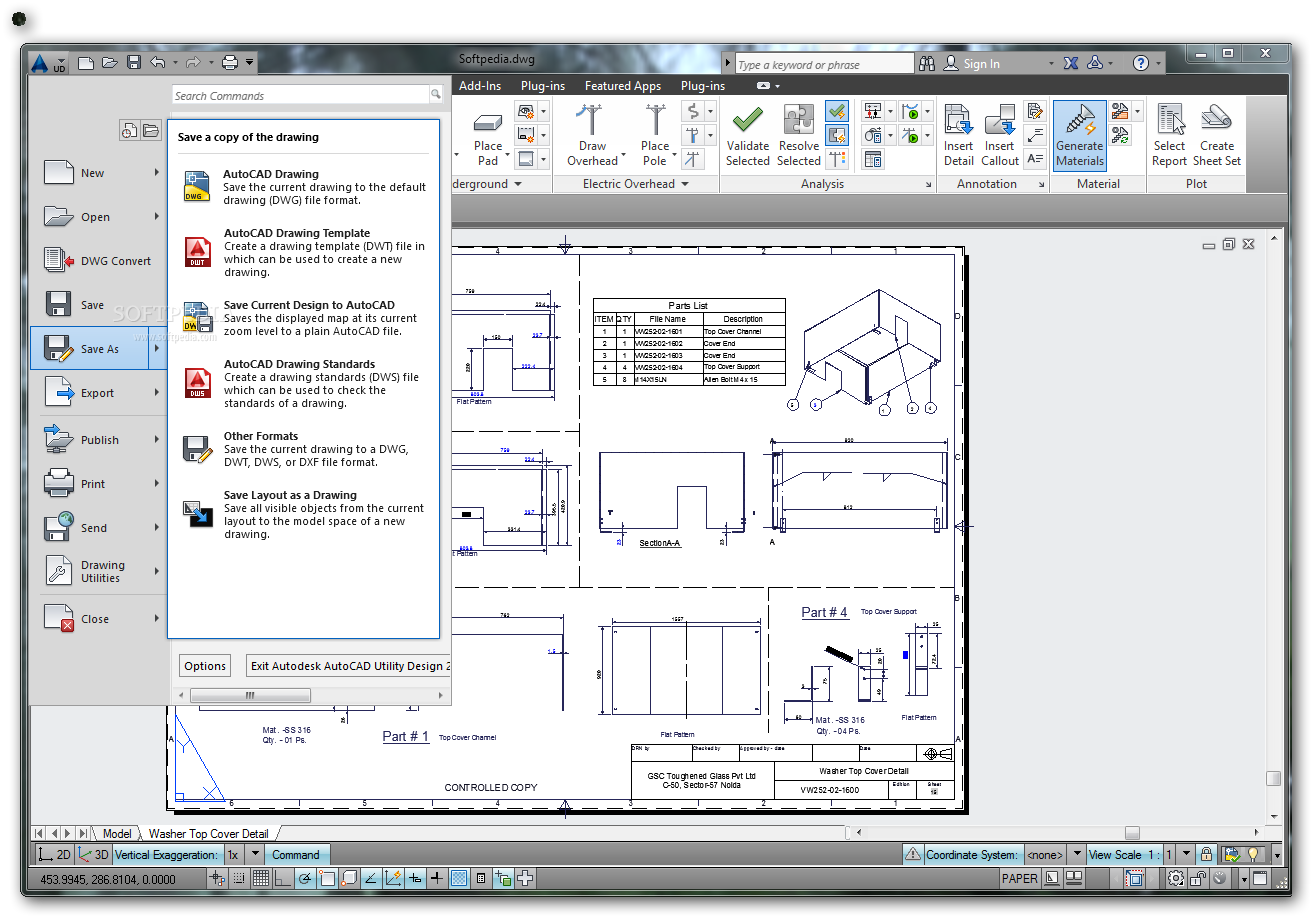Choose DWG Convert in application menu
This screenshot has height=917, width=1312.
pyautogui.click(x=98, y=261)
